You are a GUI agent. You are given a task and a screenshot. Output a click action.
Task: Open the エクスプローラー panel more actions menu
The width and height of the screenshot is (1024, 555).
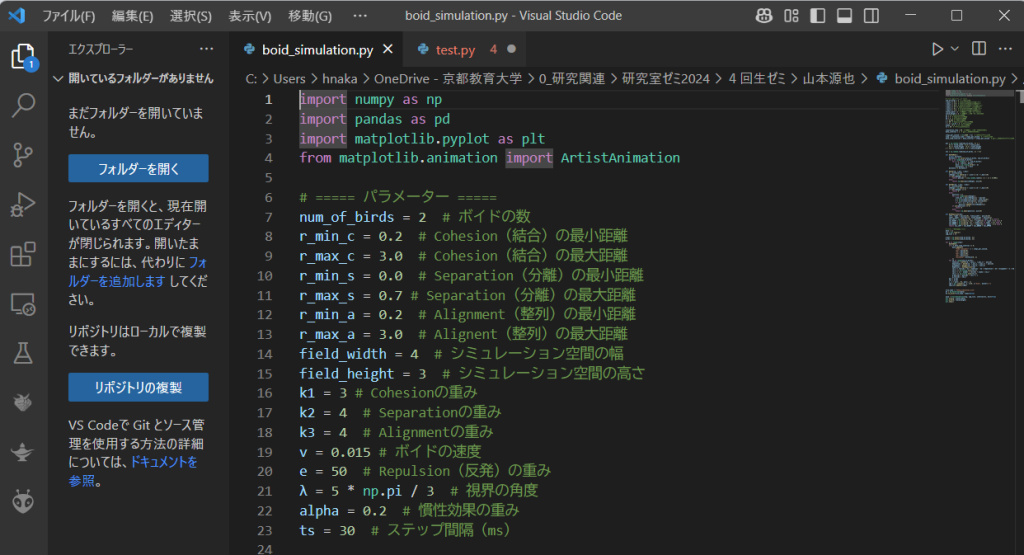tap(206, 49)
